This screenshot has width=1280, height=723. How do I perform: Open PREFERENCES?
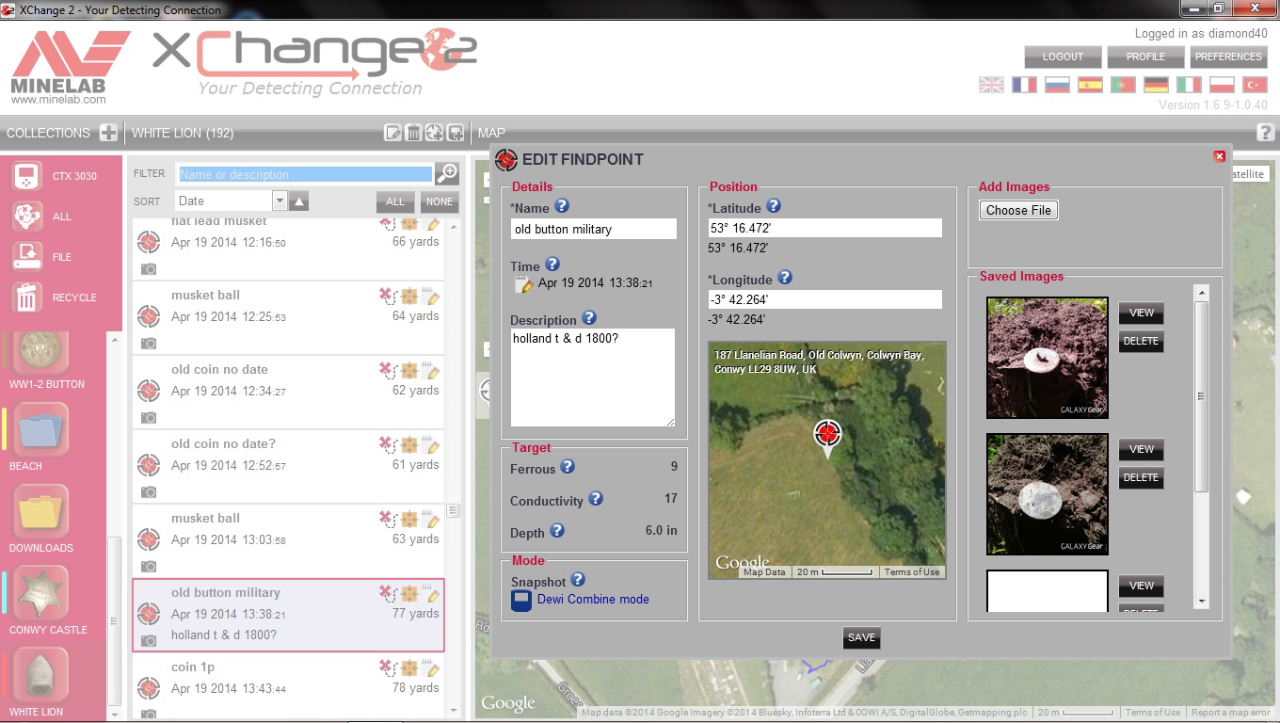[1229, 57]
